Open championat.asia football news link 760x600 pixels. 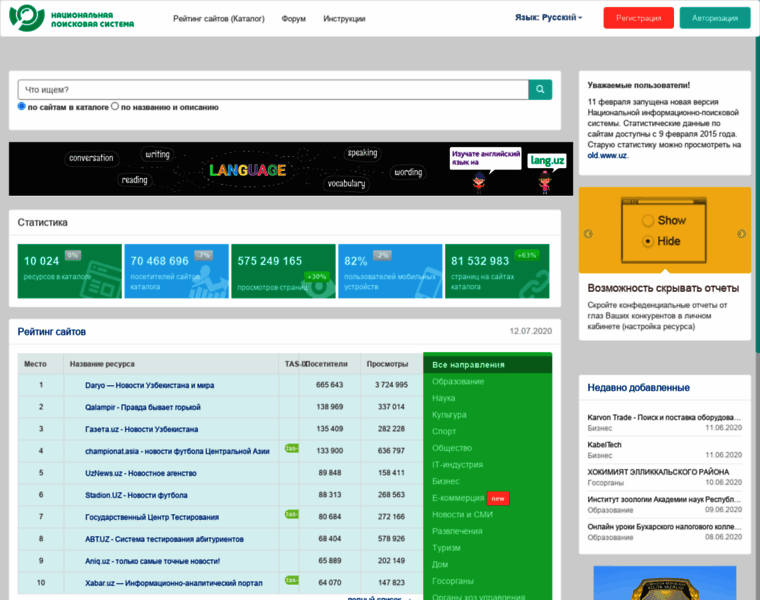[177, 451]
